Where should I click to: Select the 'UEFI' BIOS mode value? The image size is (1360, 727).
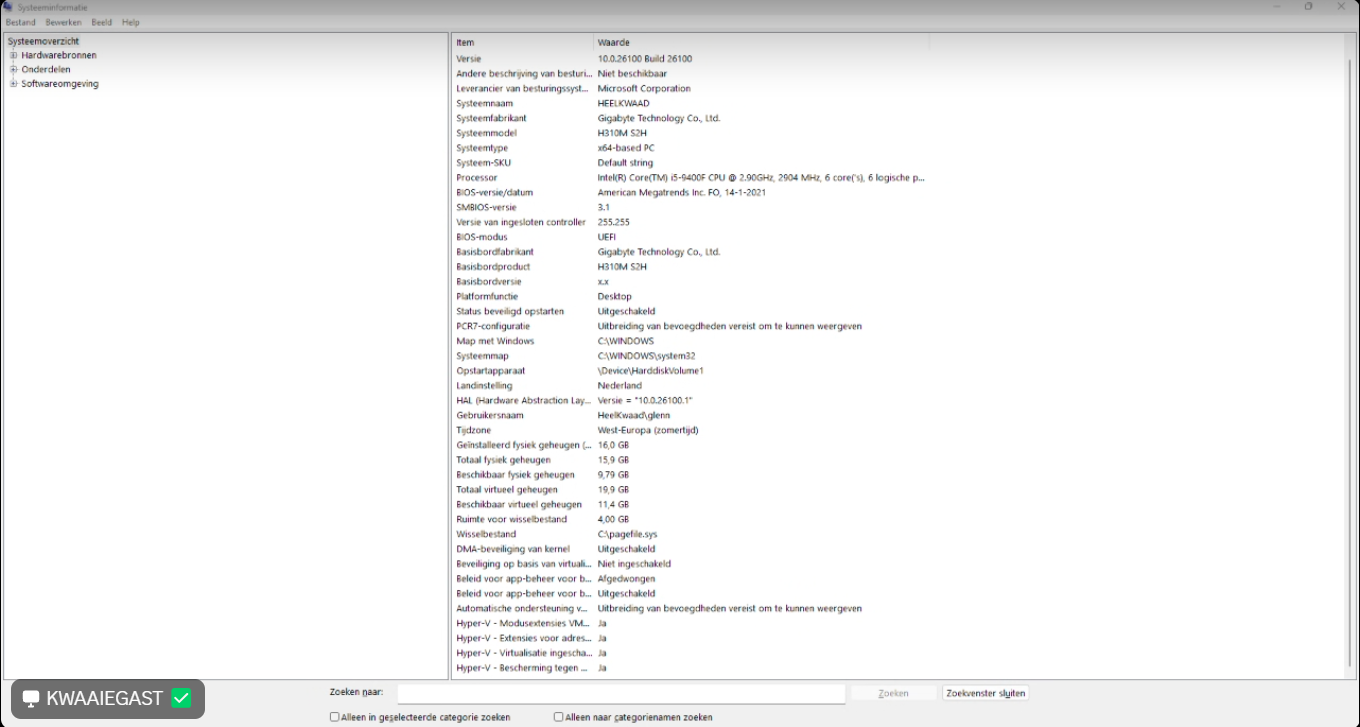click(x=607, y=237)
